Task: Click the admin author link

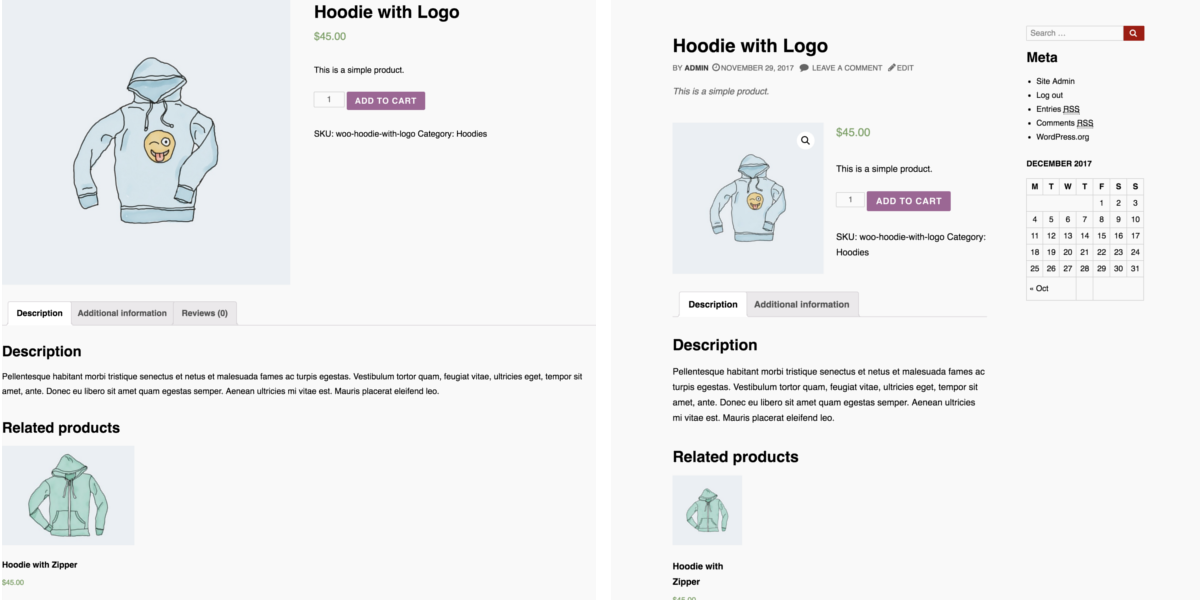Action: coord(696,68)
